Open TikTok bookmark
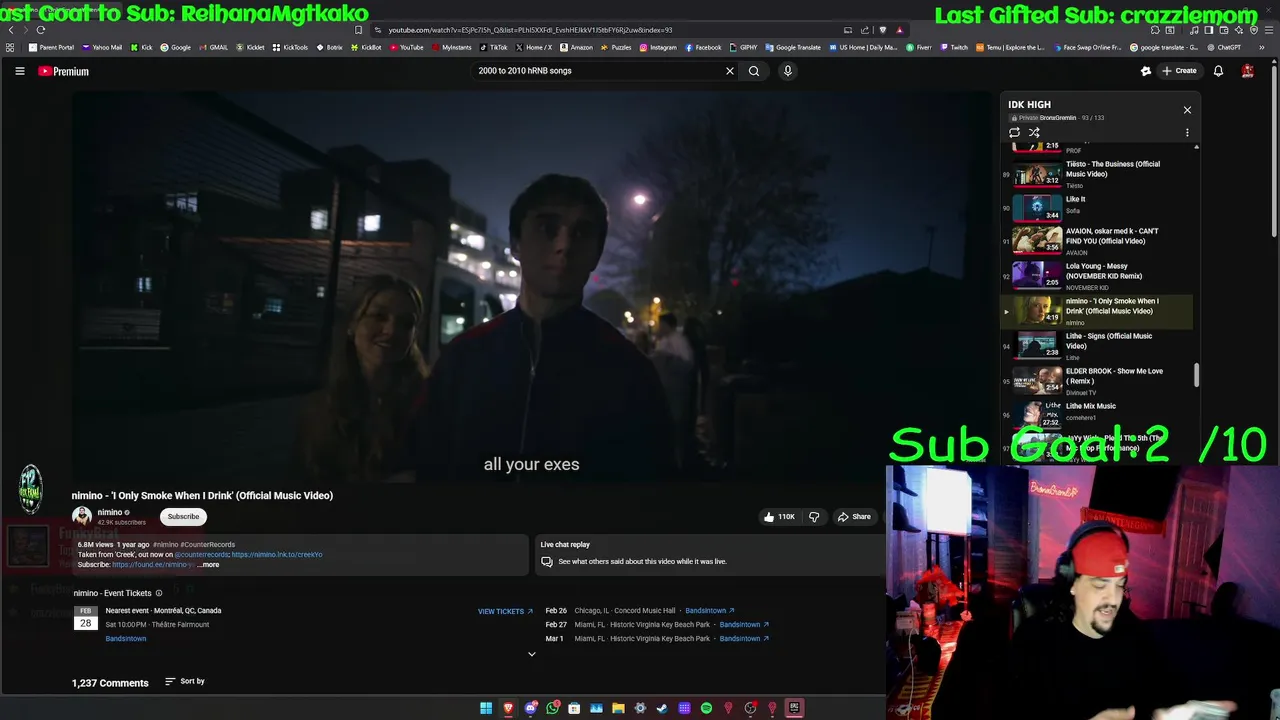 (494, 47)
